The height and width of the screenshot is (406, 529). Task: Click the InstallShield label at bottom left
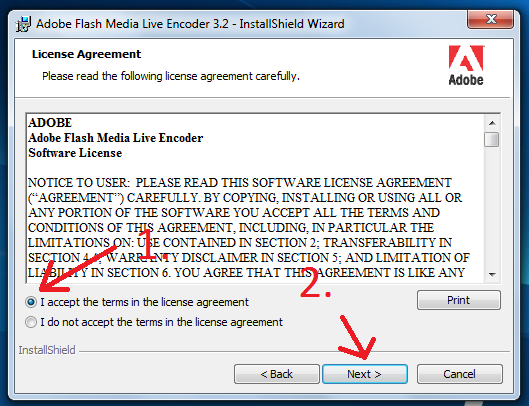pyautogui.click(x=47, y=350)
